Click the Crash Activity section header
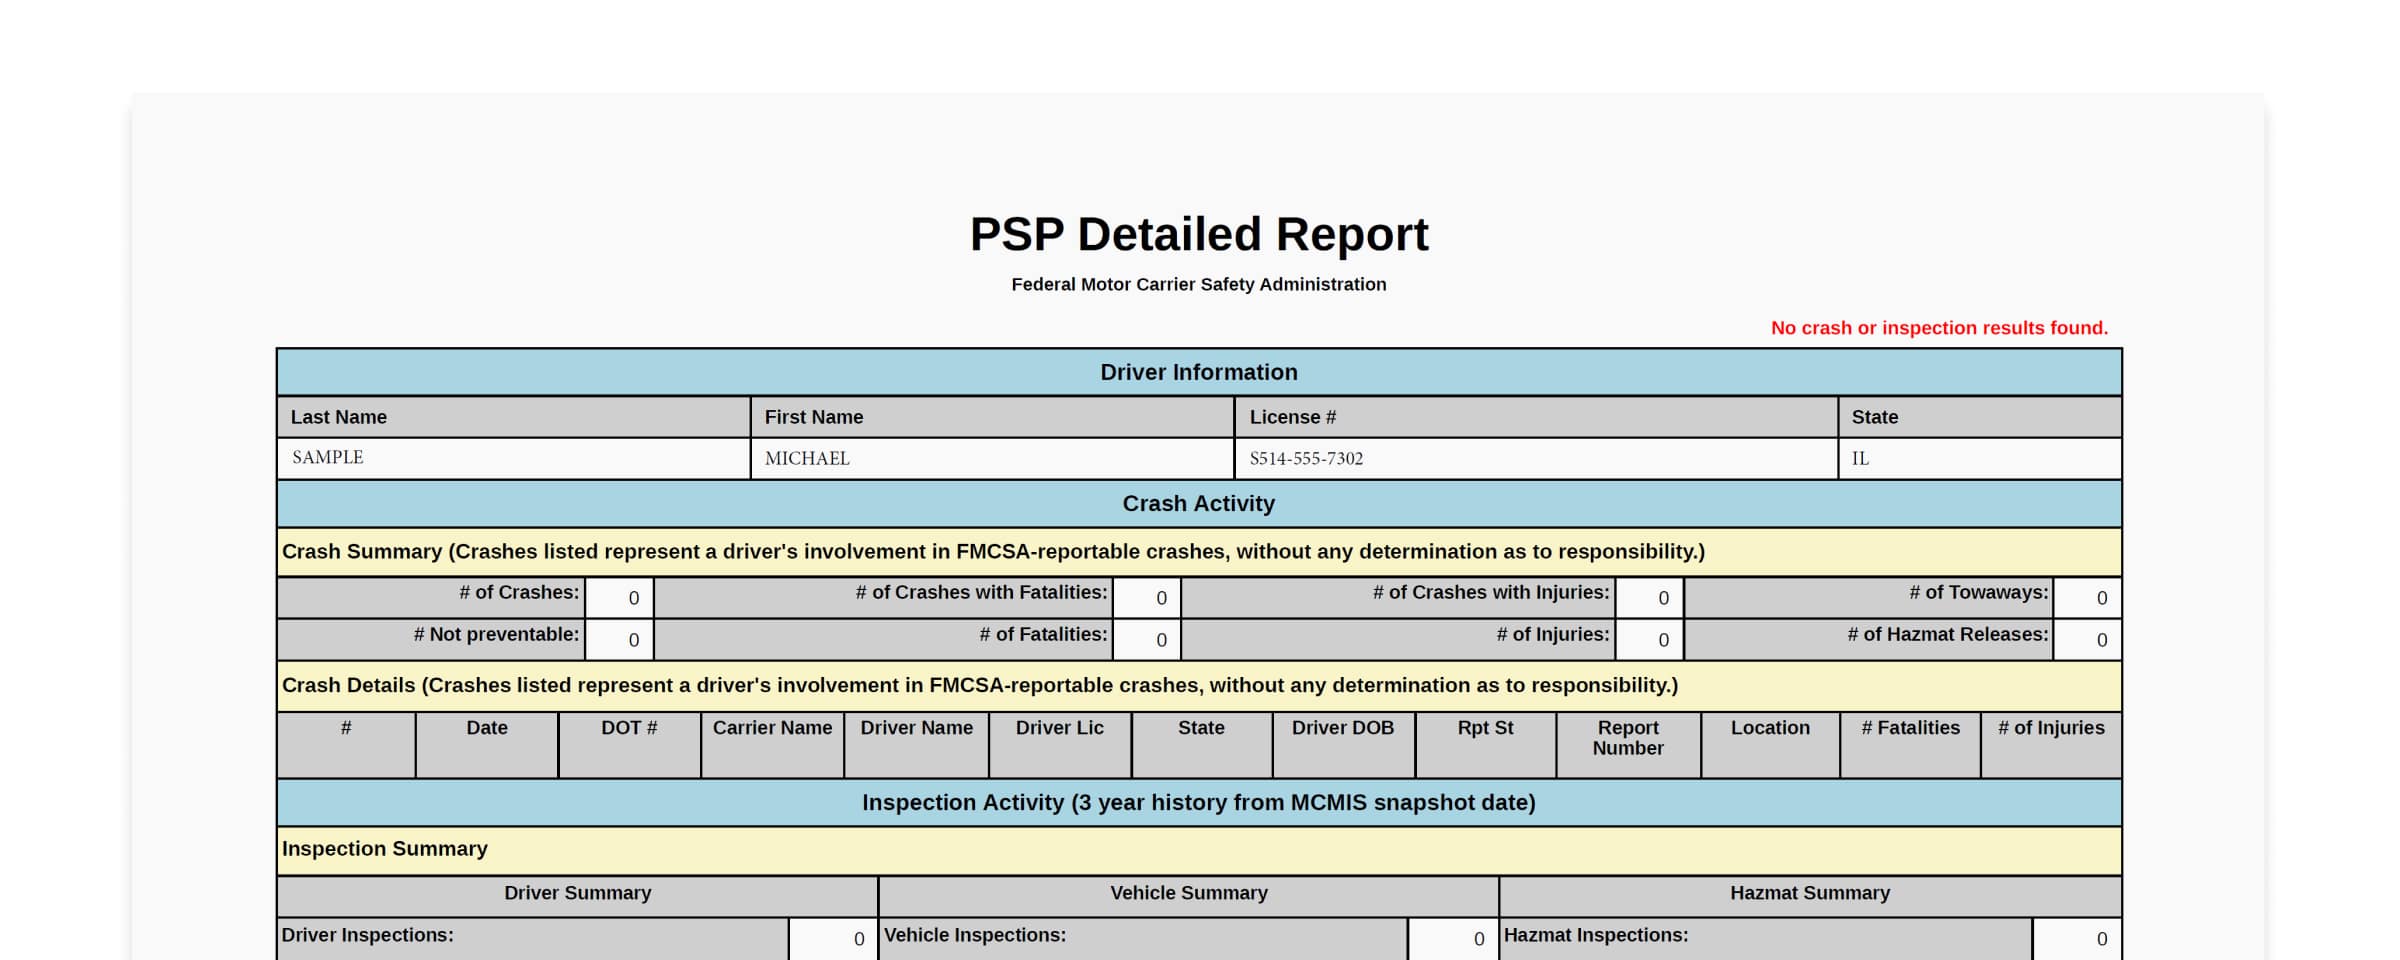Viewport: 2400px width, 960px height. click(x=1198, y=504)
